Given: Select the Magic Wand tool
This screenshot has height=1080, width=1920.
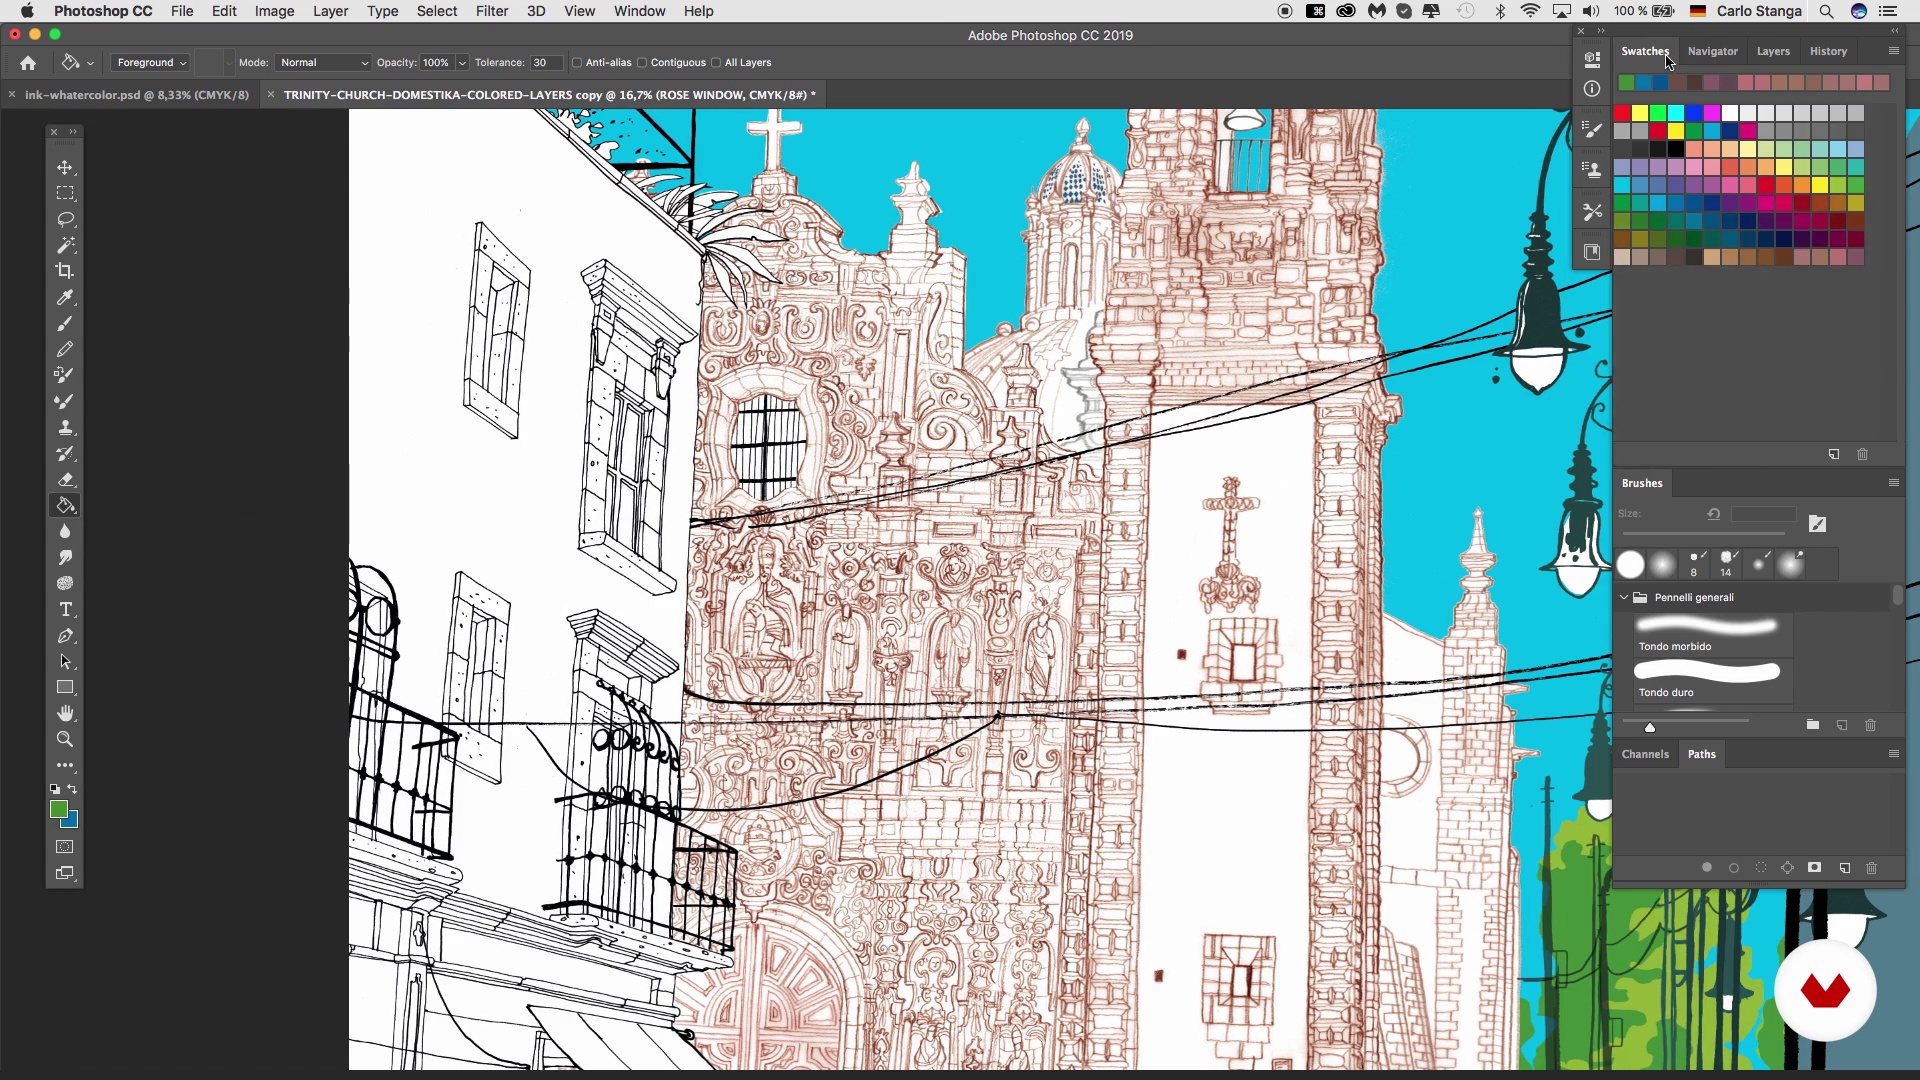Looking at the screenshot, I should point(65,245).
